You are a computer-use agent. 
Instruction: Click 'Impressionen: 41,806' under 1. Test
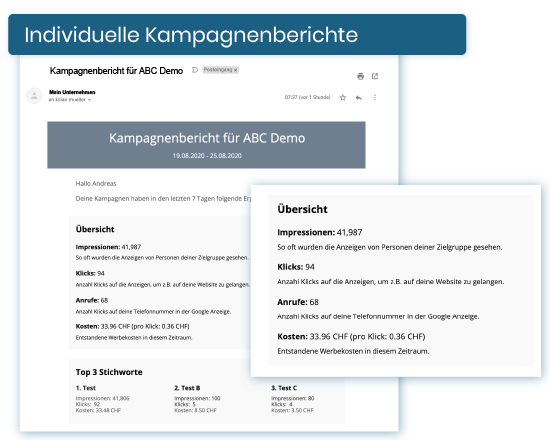(102, 398)
